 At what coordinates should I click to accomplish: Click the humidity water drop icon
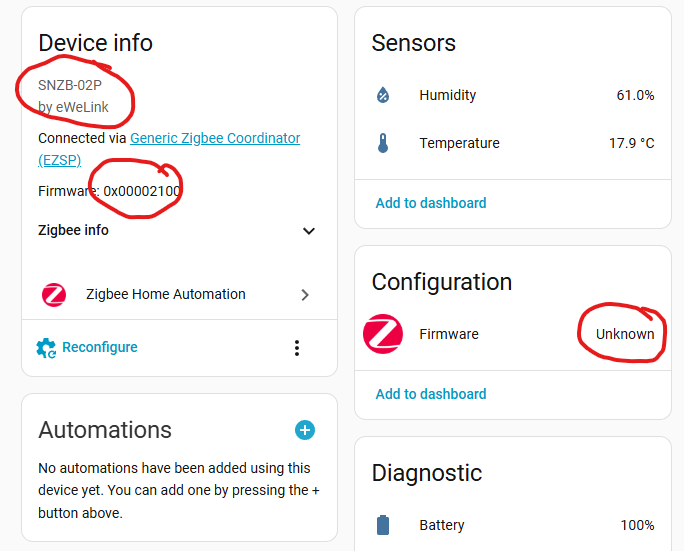tap(382, 96)
